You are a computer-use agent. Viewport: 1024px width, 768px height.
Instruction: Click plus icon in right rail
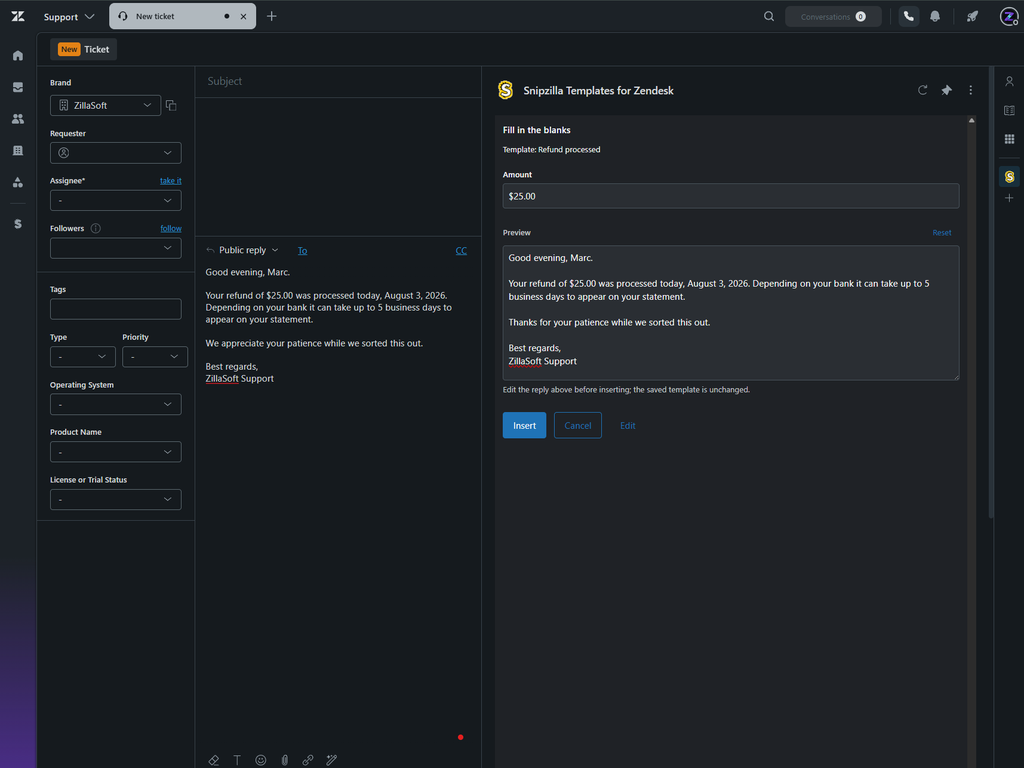[x=1009, y=198]
